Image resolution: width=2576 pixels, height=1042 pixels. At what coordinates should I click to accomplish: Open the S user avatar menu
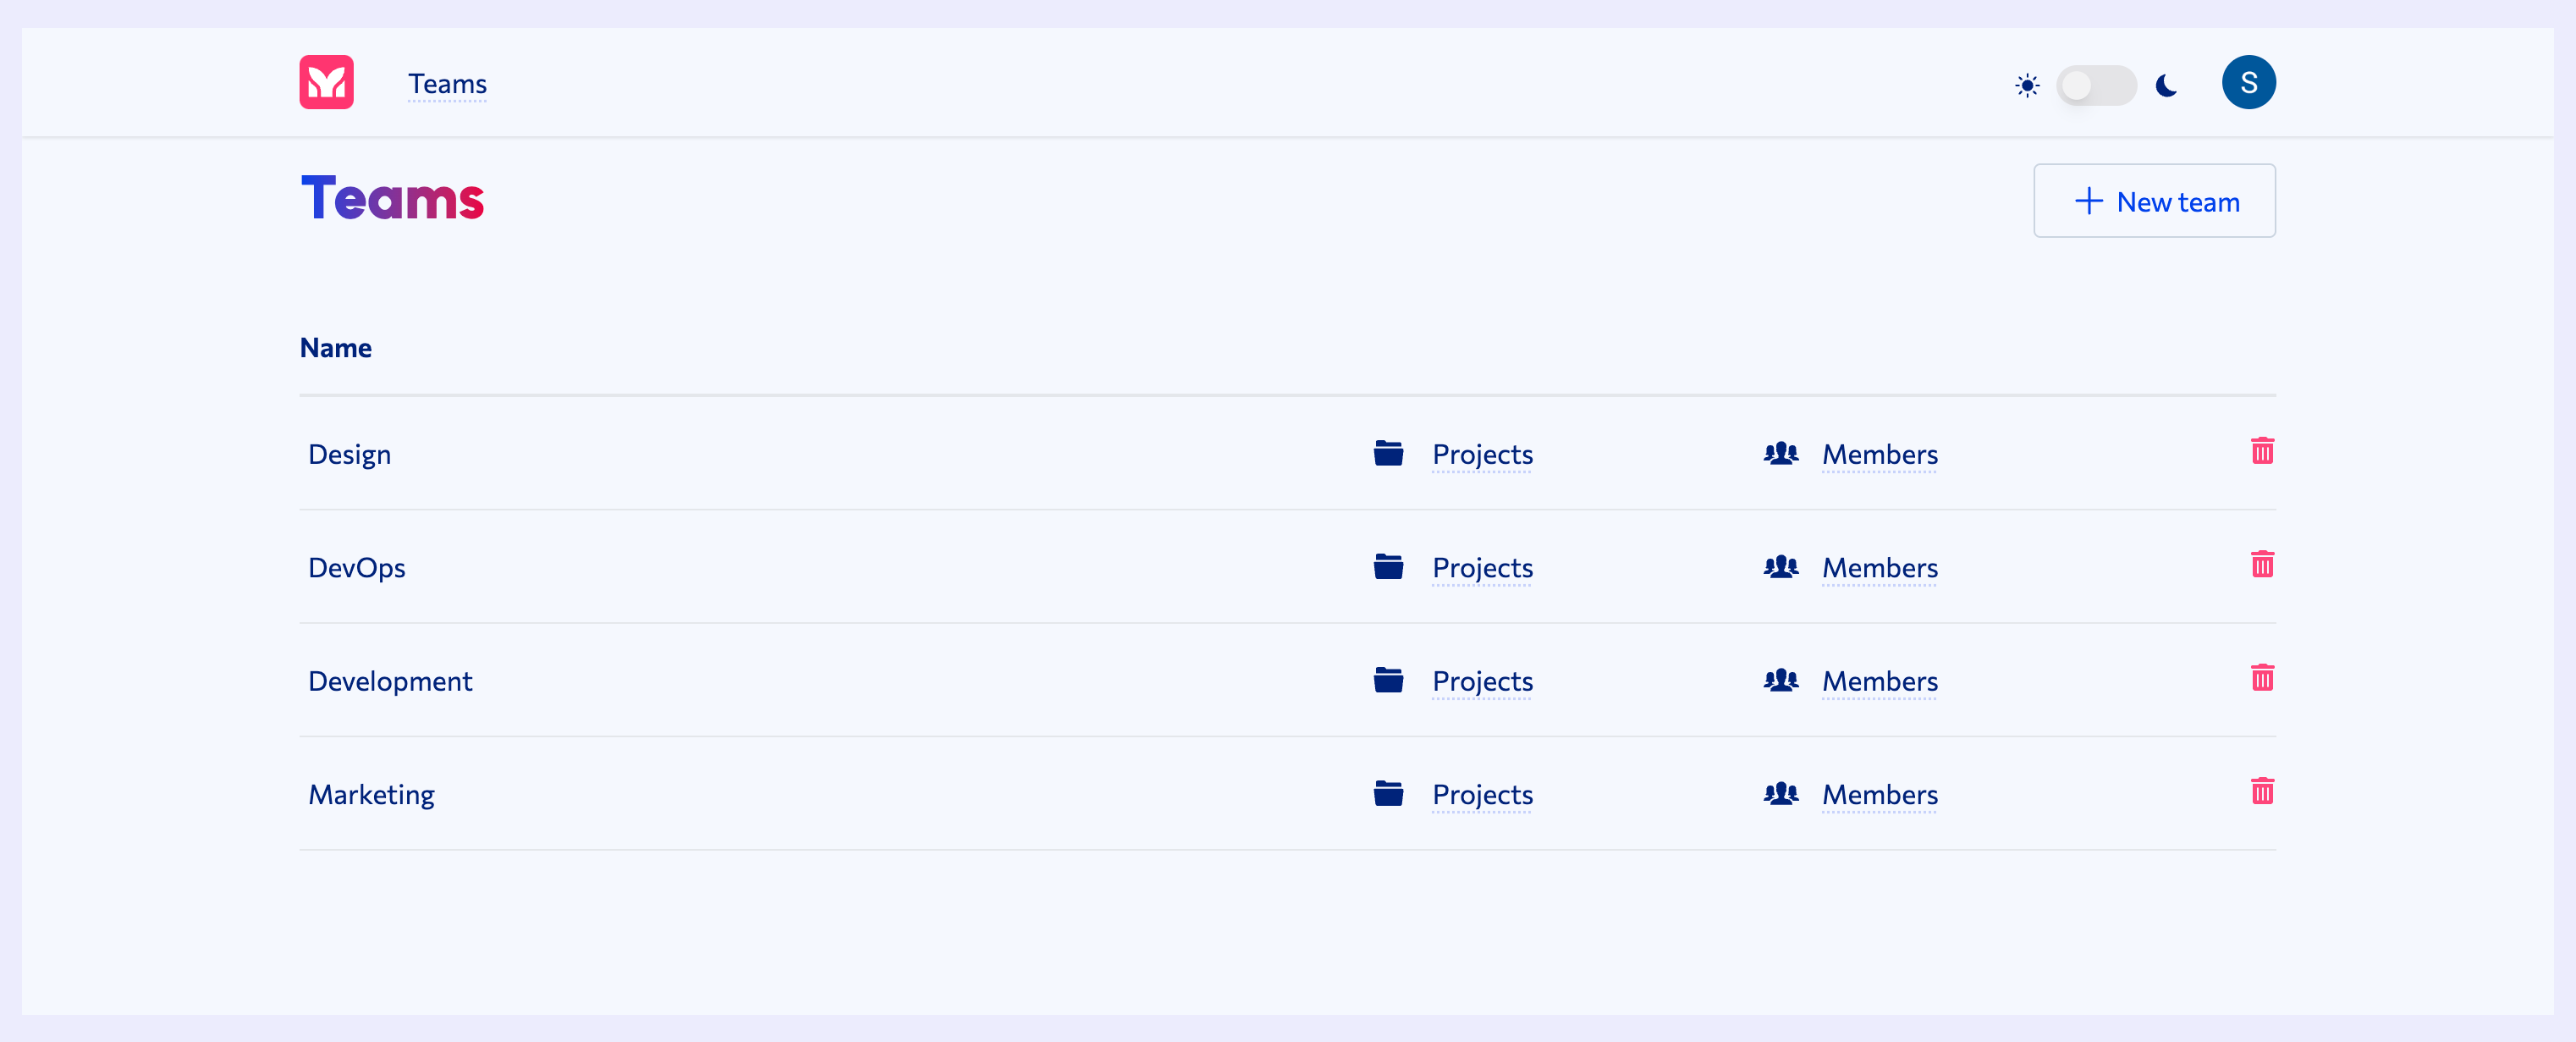(2248, 82)
